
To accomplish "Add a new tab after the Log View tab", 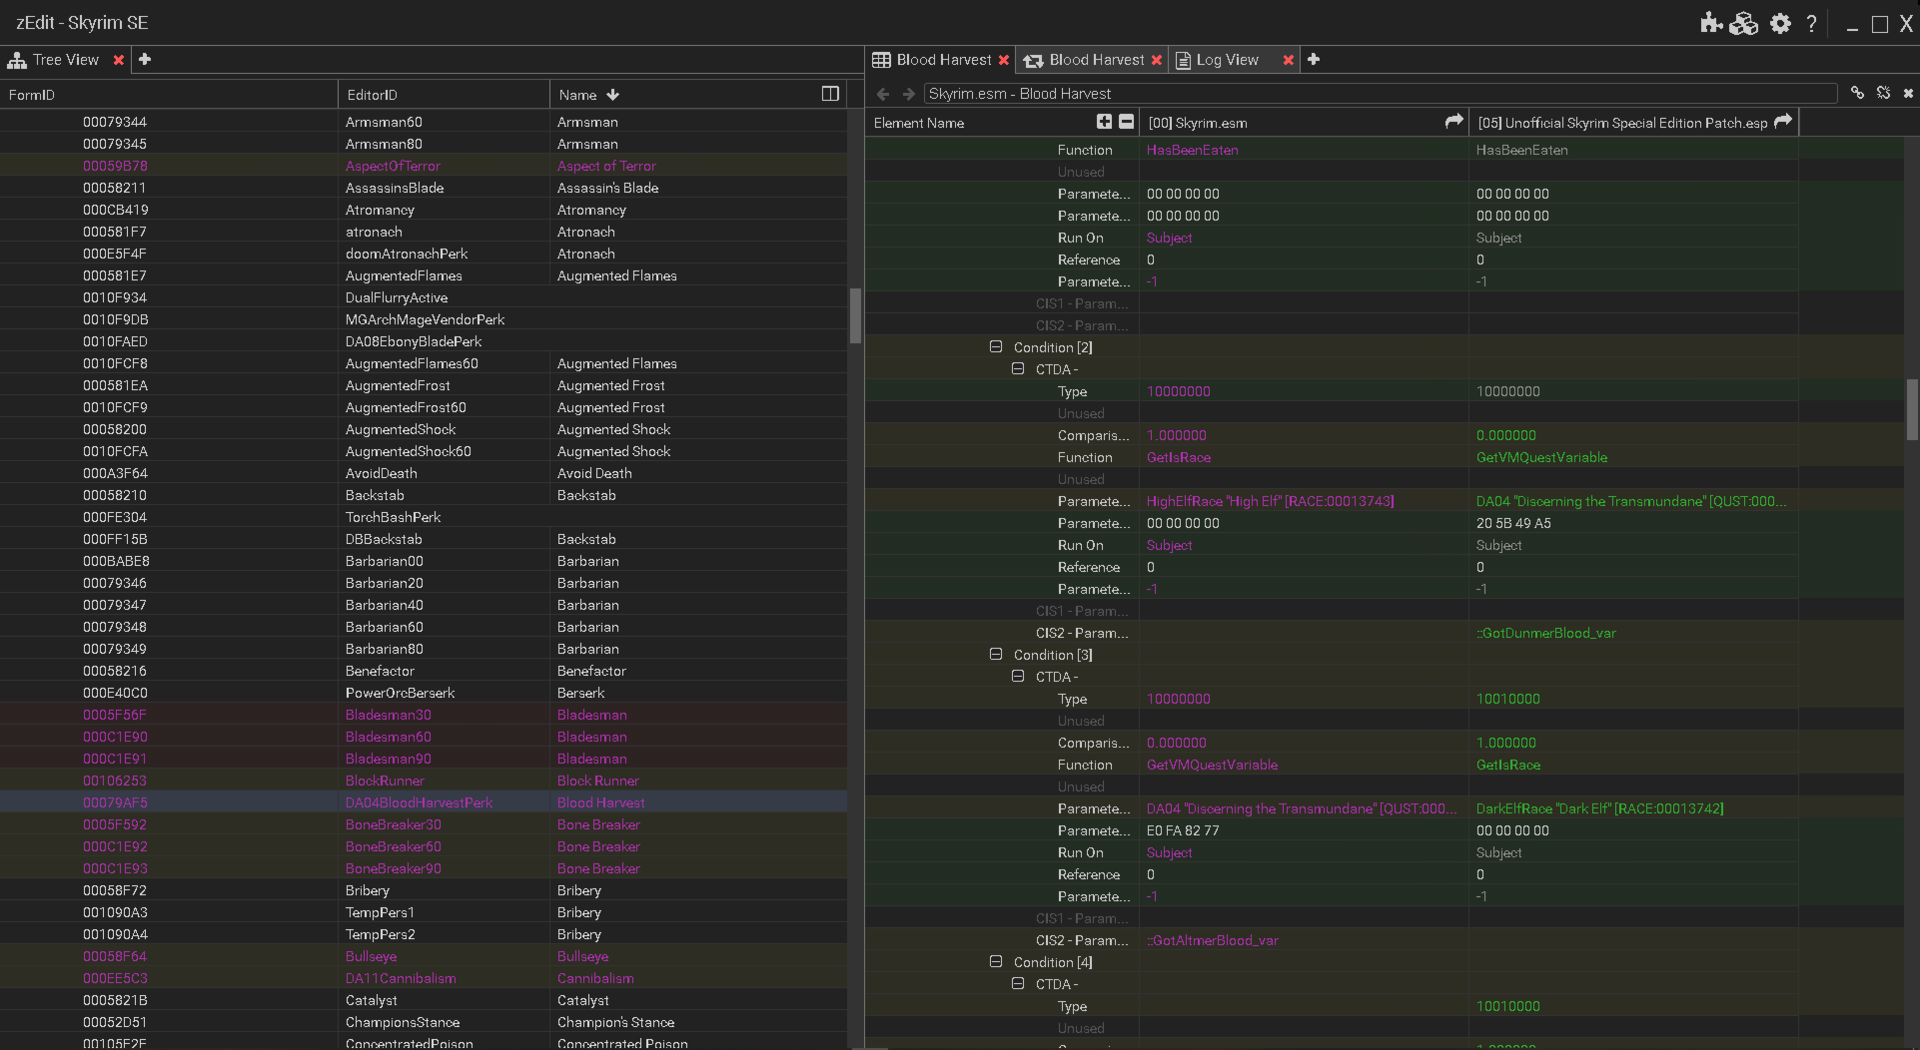I will [1314, 60].
